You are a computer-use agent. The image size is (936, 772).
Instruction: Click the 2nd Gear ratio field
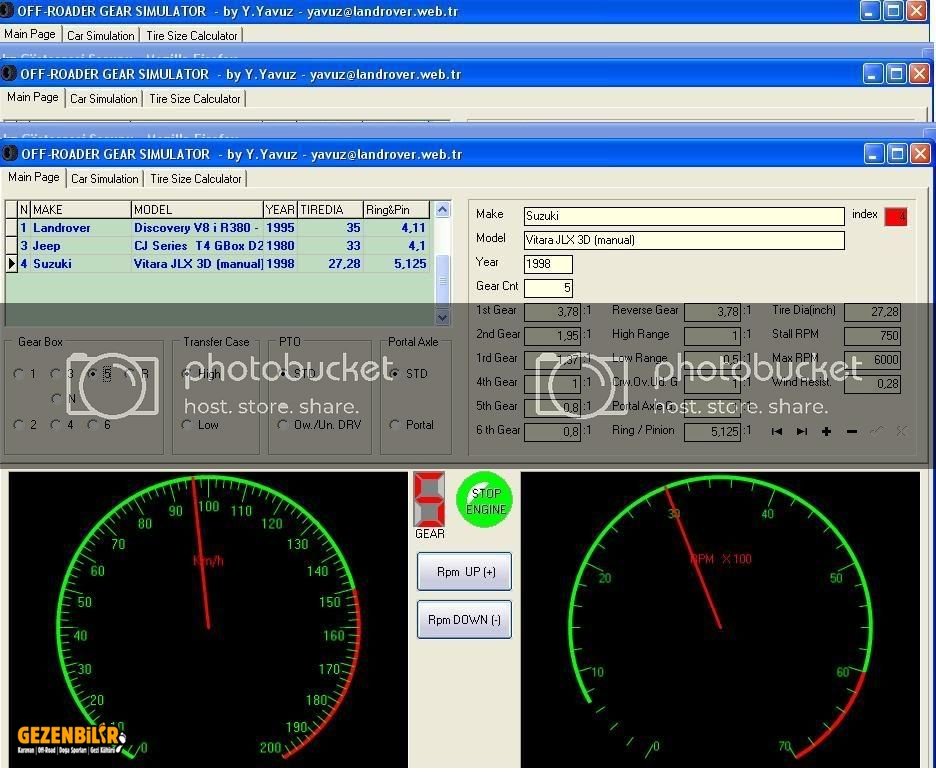[x=552, y=336]
